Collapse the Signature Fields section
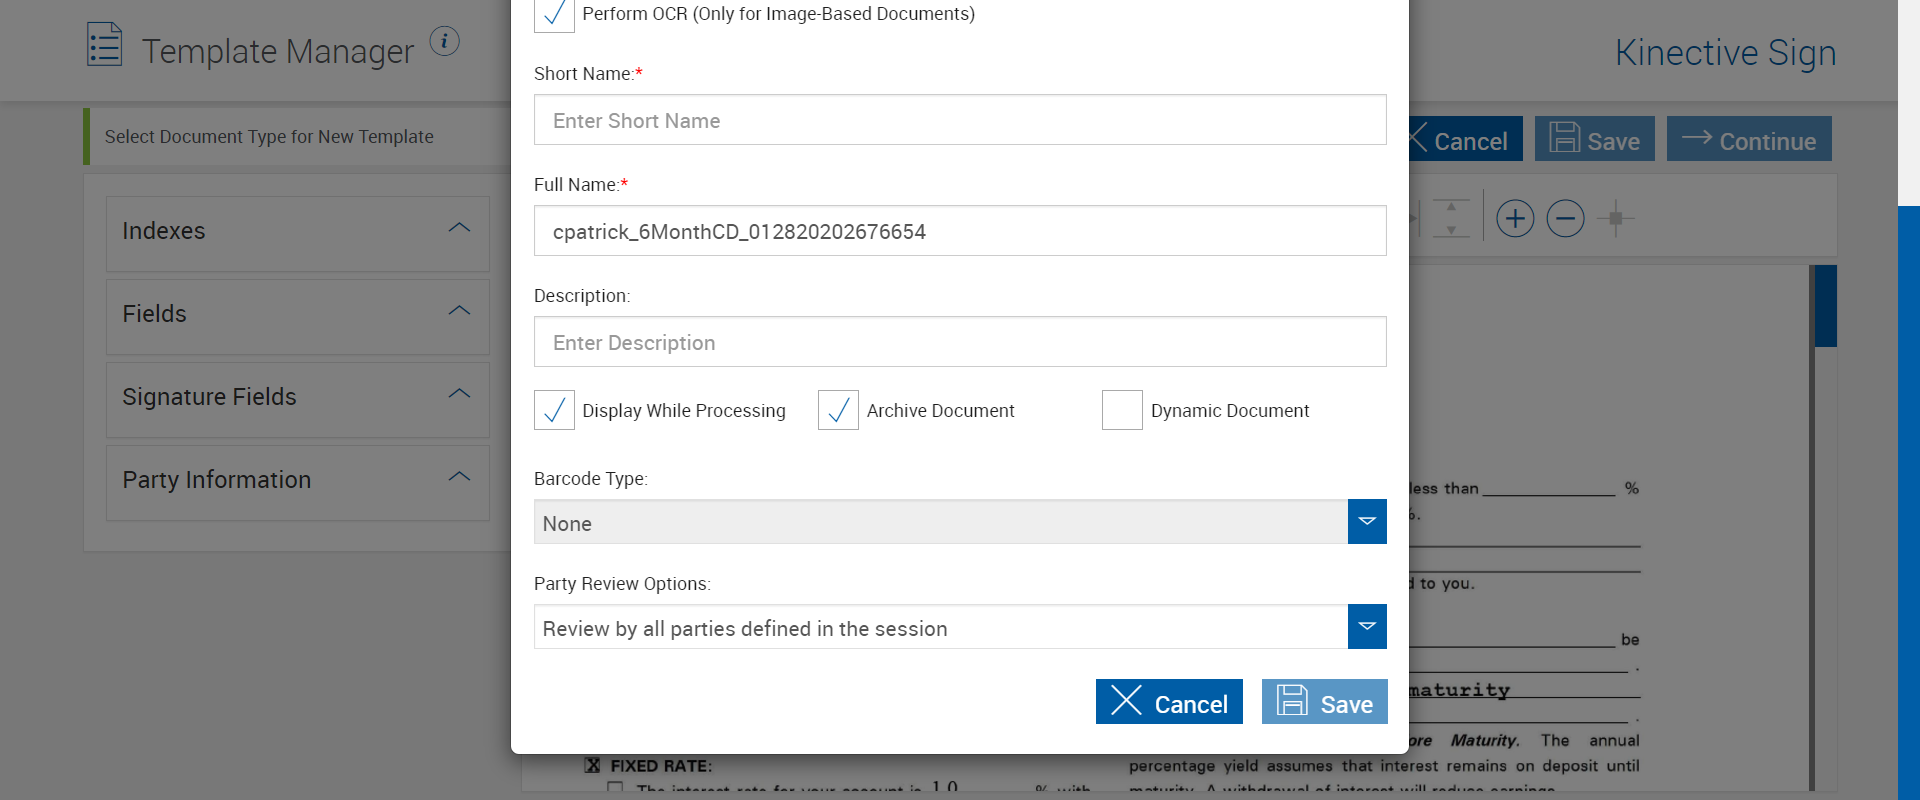This screenshot has width=1920, height=800. click(459, 395)
